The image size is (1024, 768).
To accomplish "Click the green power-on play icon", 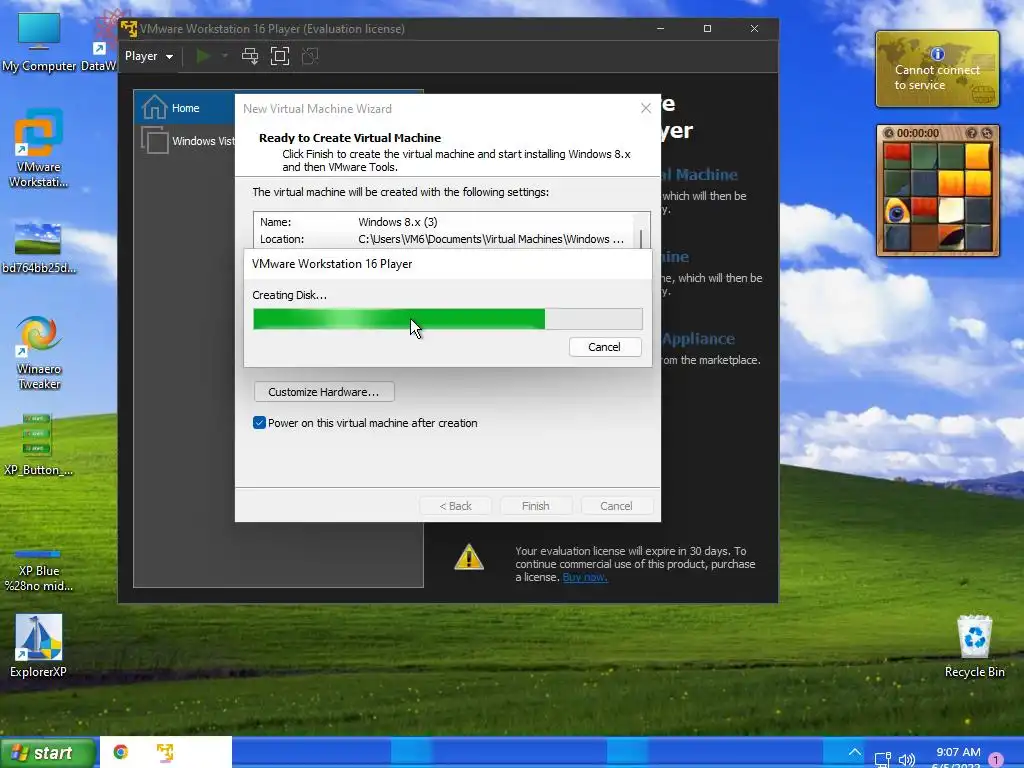I will click(x=203, y=56).
